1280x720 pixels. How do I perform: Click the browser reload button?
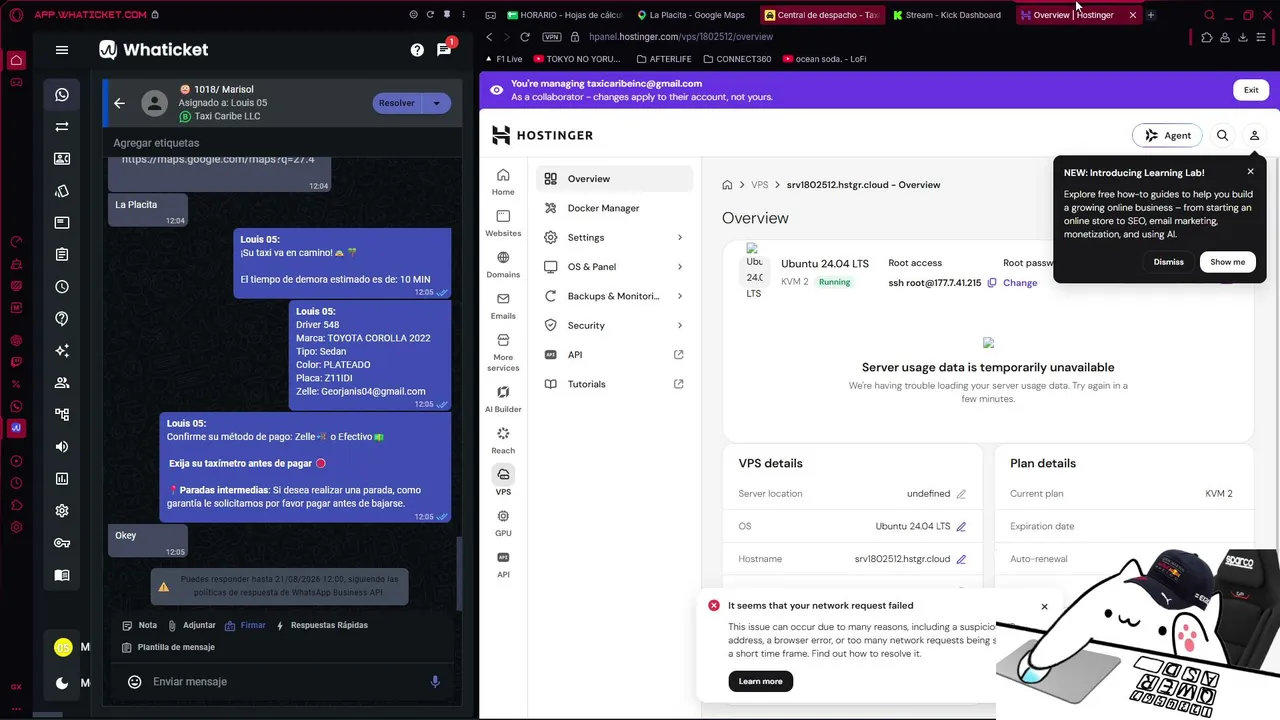point(524,37)
